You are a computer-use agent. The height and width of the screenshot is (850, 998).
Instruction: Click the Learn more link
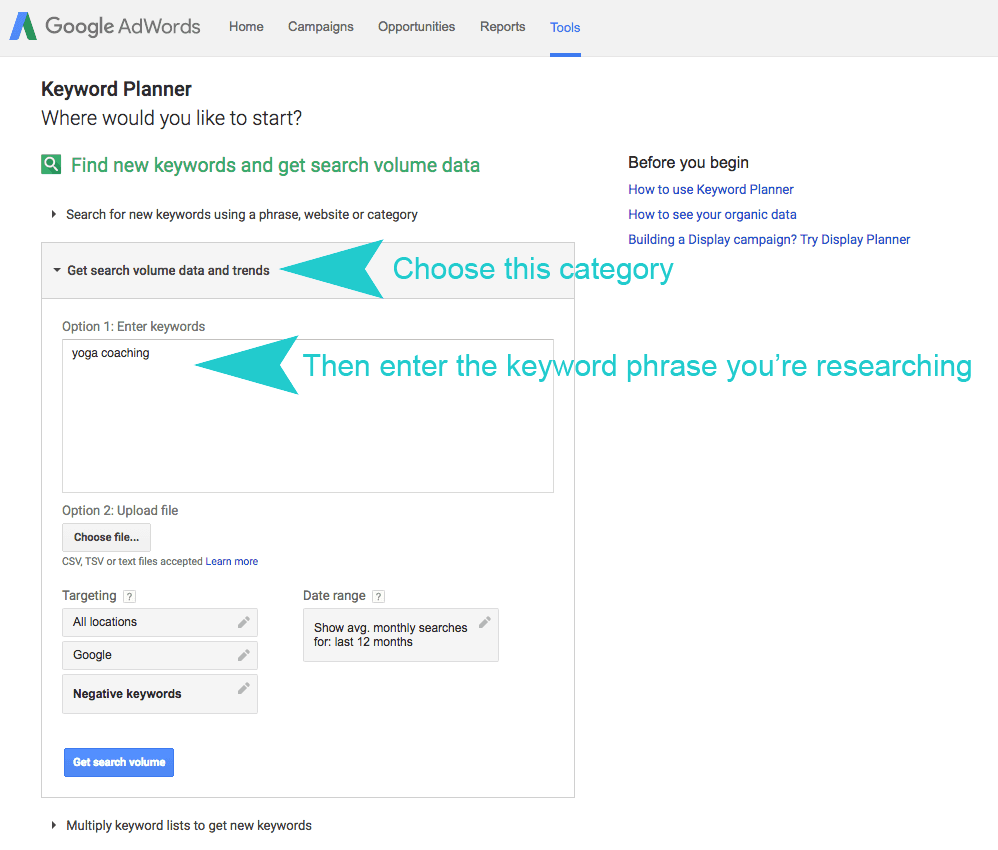click(x=232, y=562)
